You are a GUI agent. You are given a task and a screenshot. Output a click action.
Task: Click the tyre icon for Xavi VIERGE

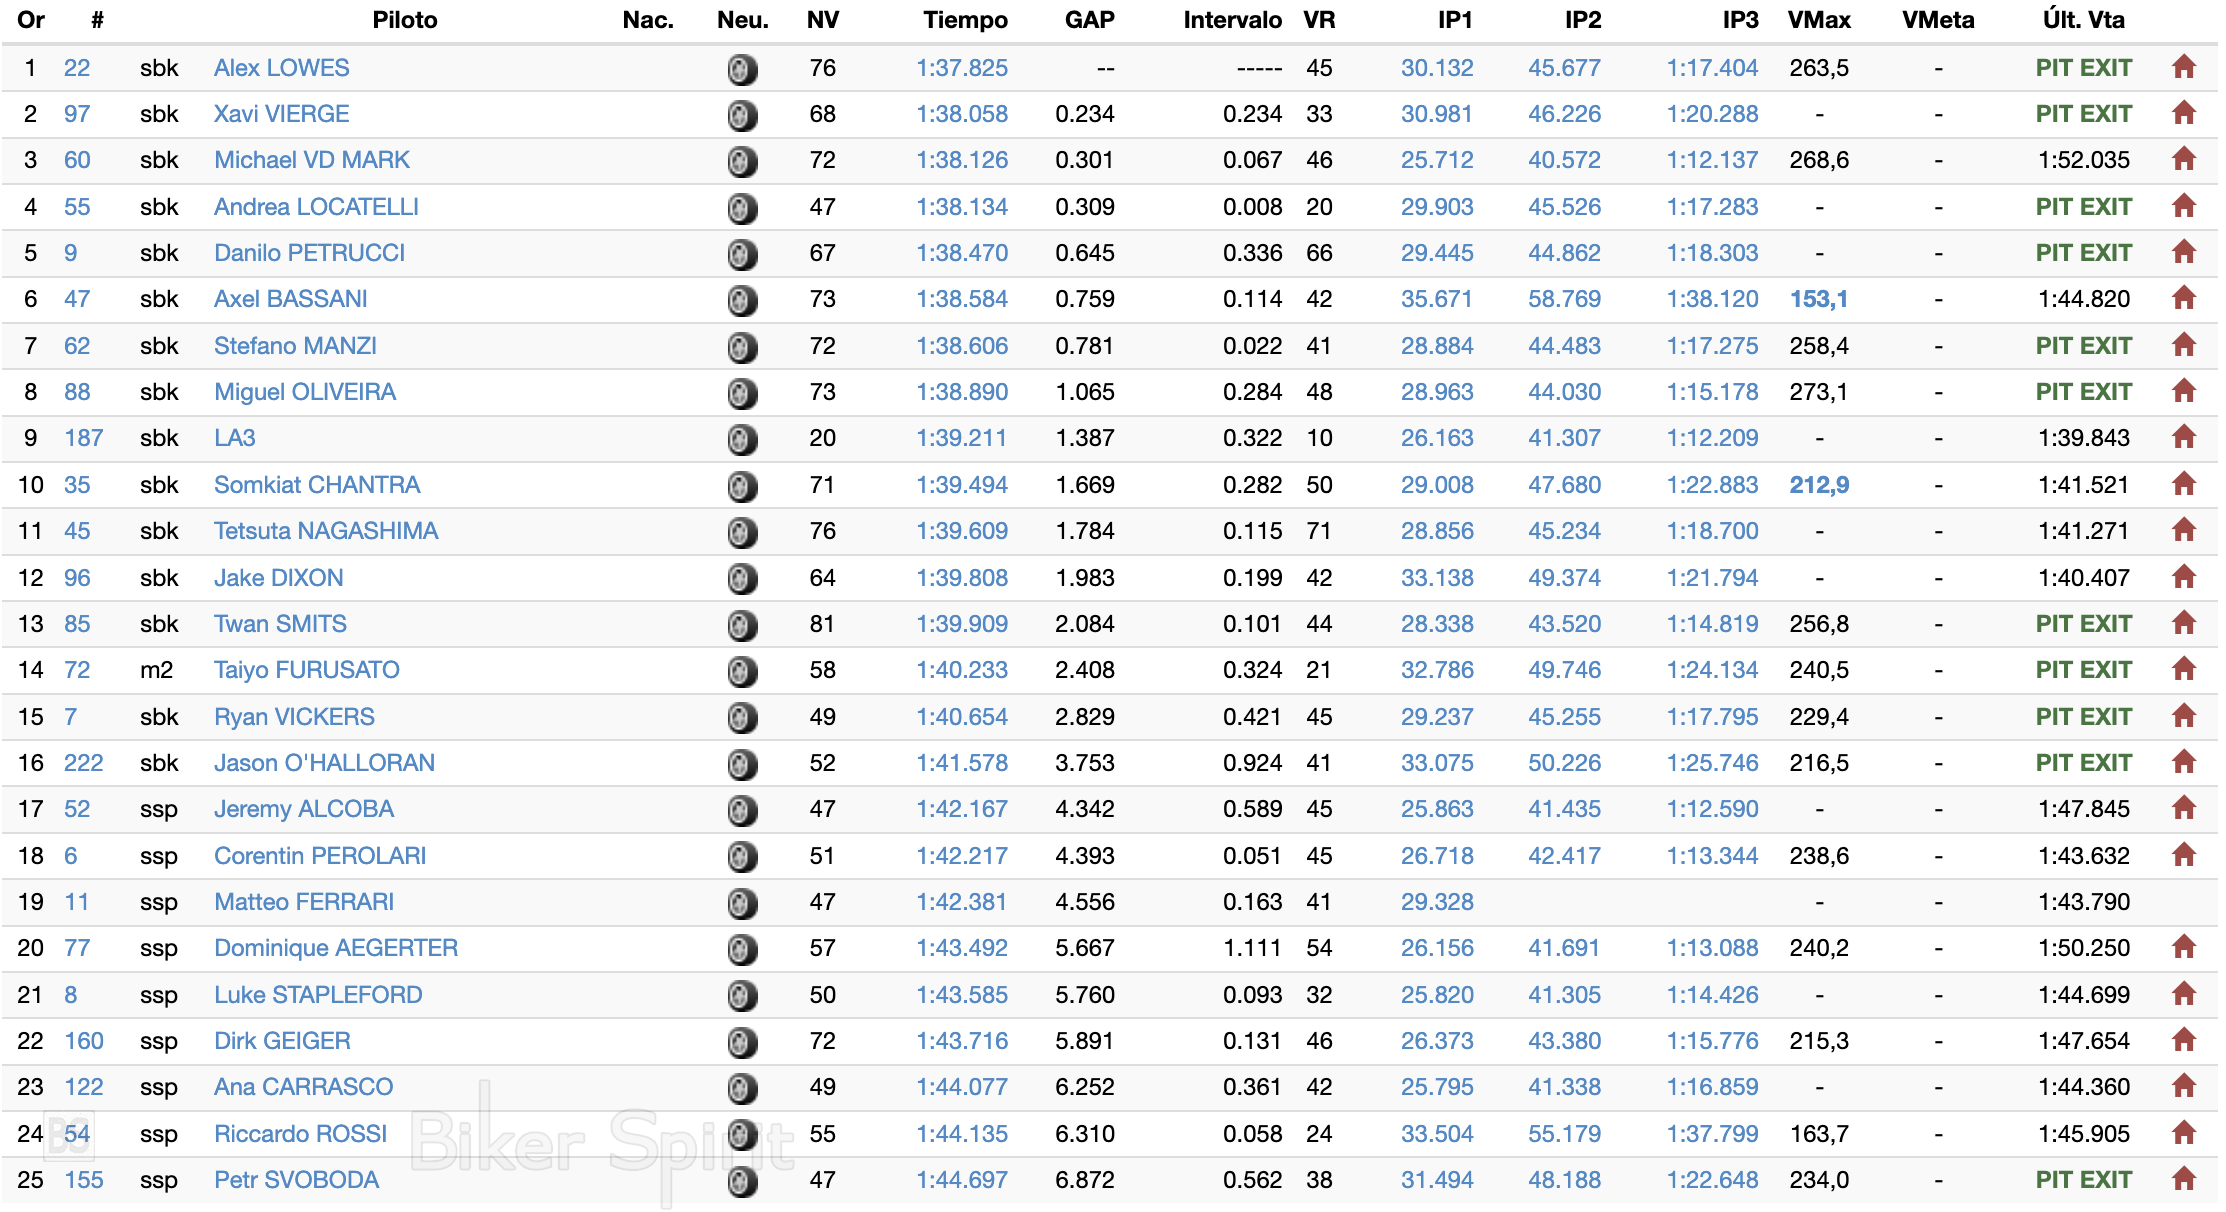click(742, 116)
